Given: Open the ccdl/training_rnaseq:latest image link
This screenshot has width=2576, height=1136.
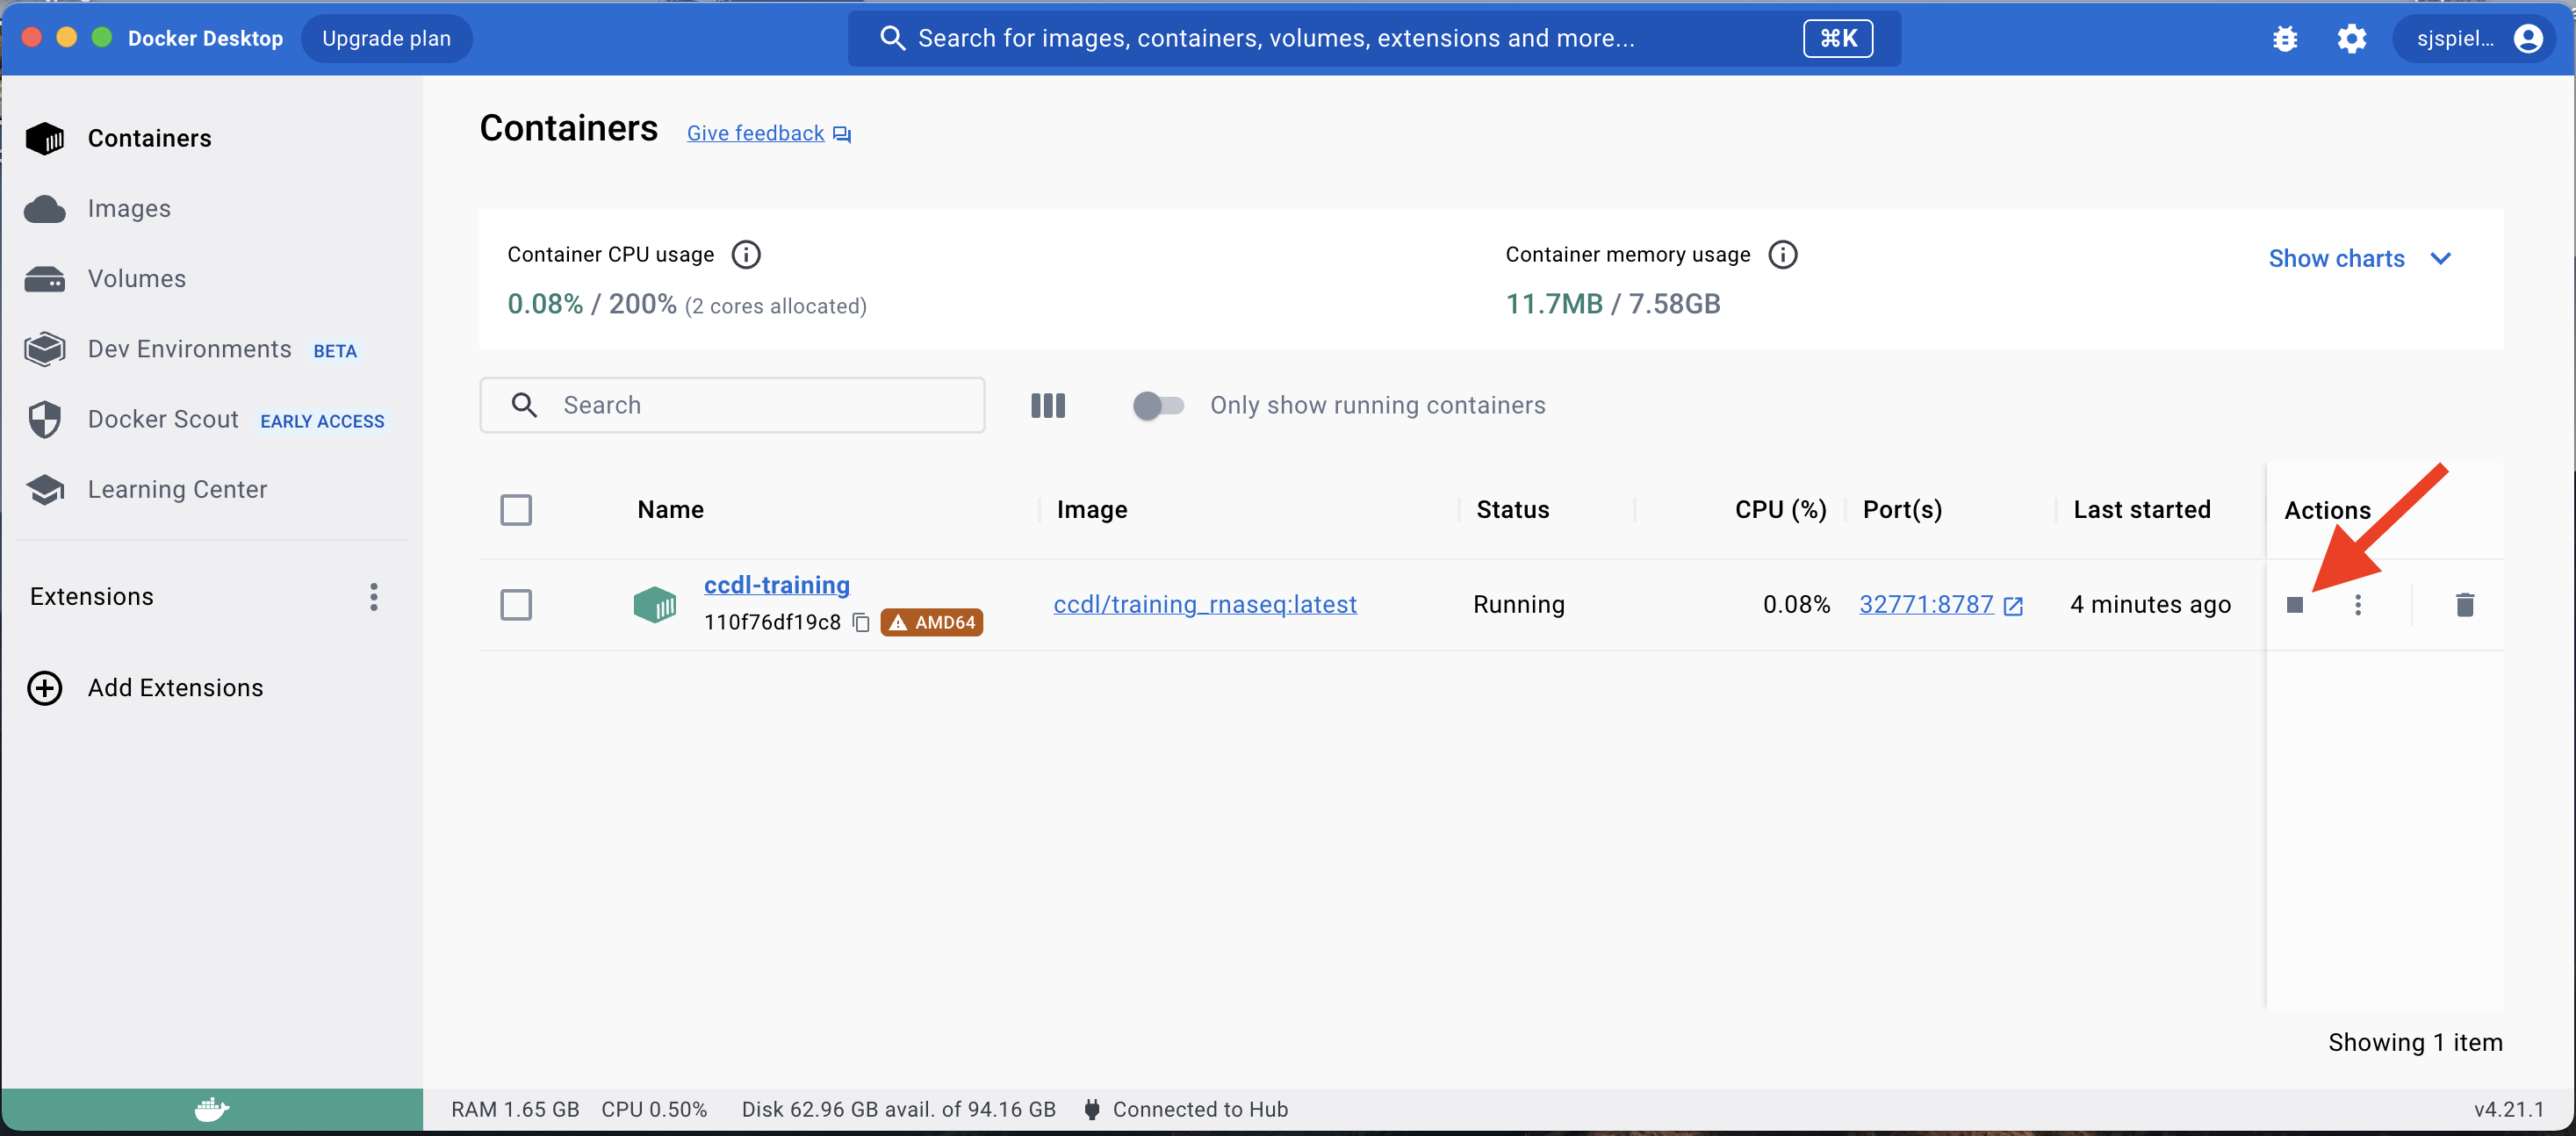Looking at the screenshot, I should [1205, 604].
